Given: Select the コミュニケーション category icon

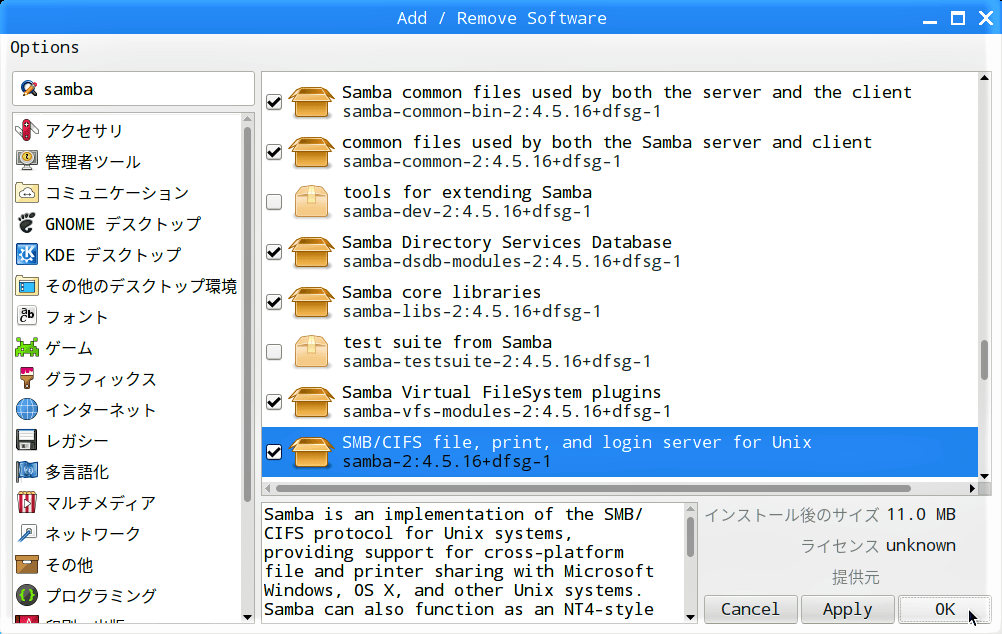Looking at the screenshot, I should click(27, 192).
